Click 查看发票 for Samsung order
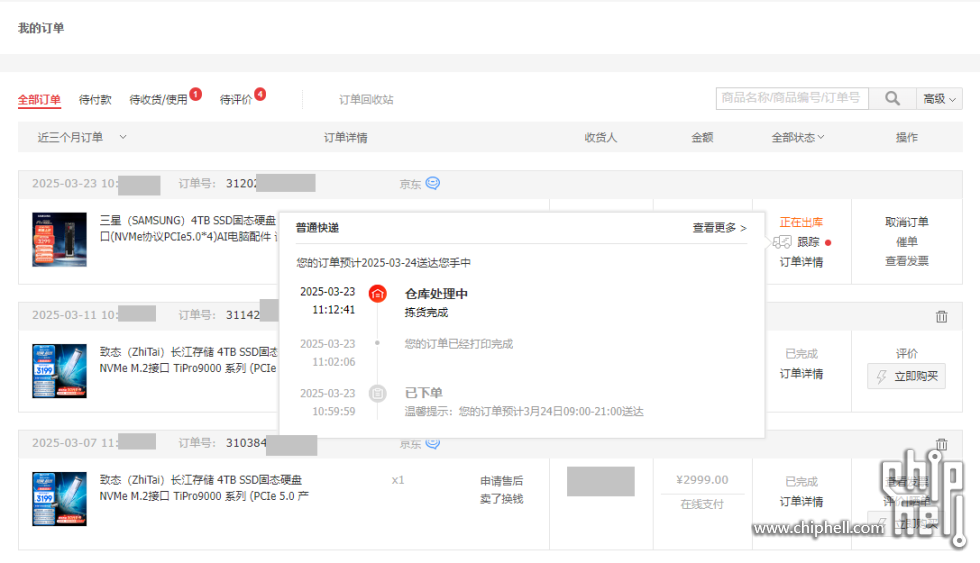This screenshot has height=563, width=980. coord(907,261)
